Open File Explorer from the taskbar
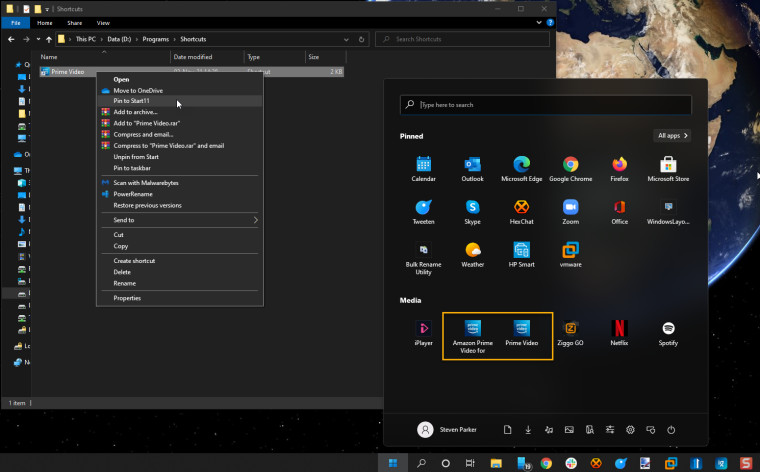This screenshot has width=760, height=472. click(496, 463)
